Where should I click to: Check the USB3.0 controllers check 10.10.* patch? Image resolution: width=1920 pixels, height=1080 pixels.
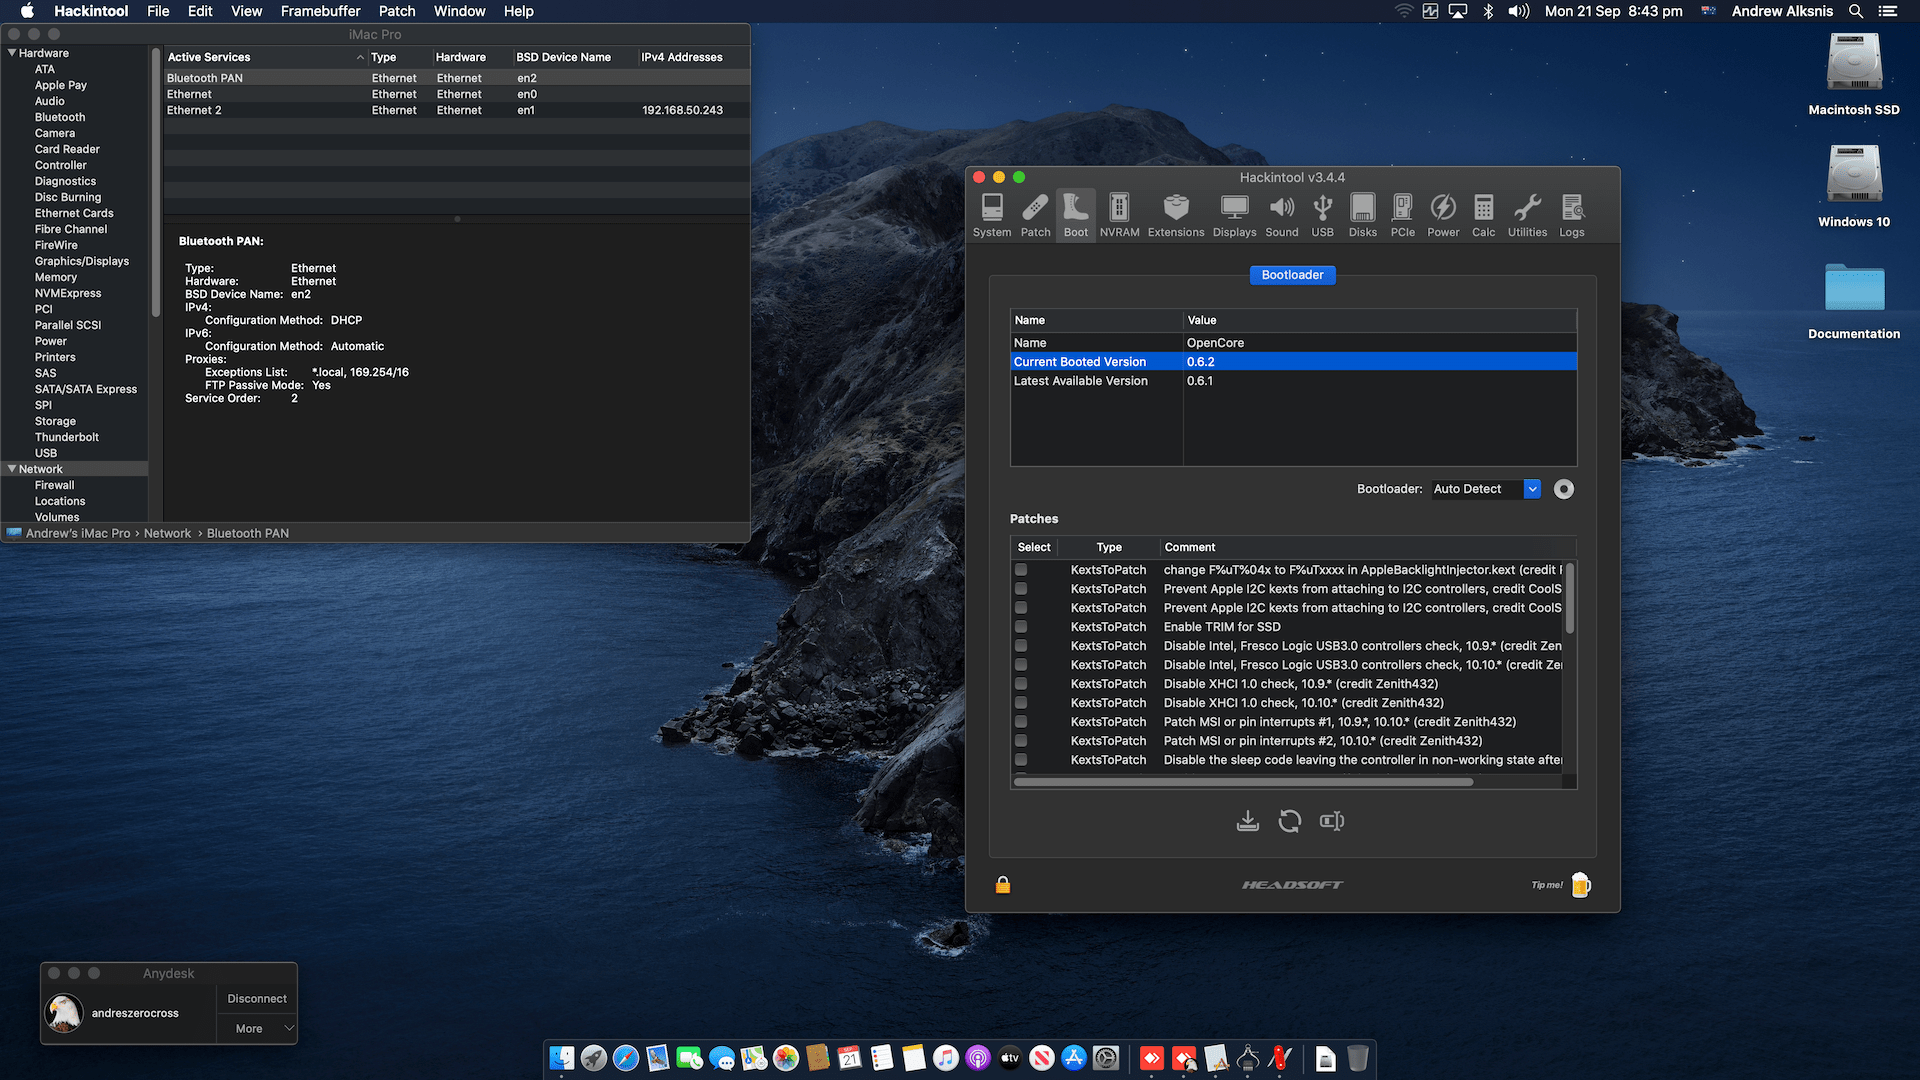point(1021,665)
